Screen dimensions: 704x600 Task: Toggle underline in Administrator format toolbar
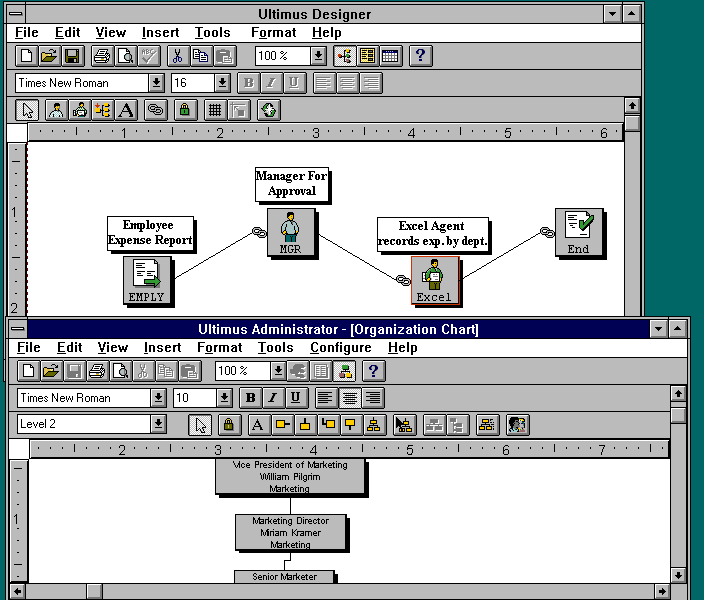pyautogui.click(x=295, y=398)
